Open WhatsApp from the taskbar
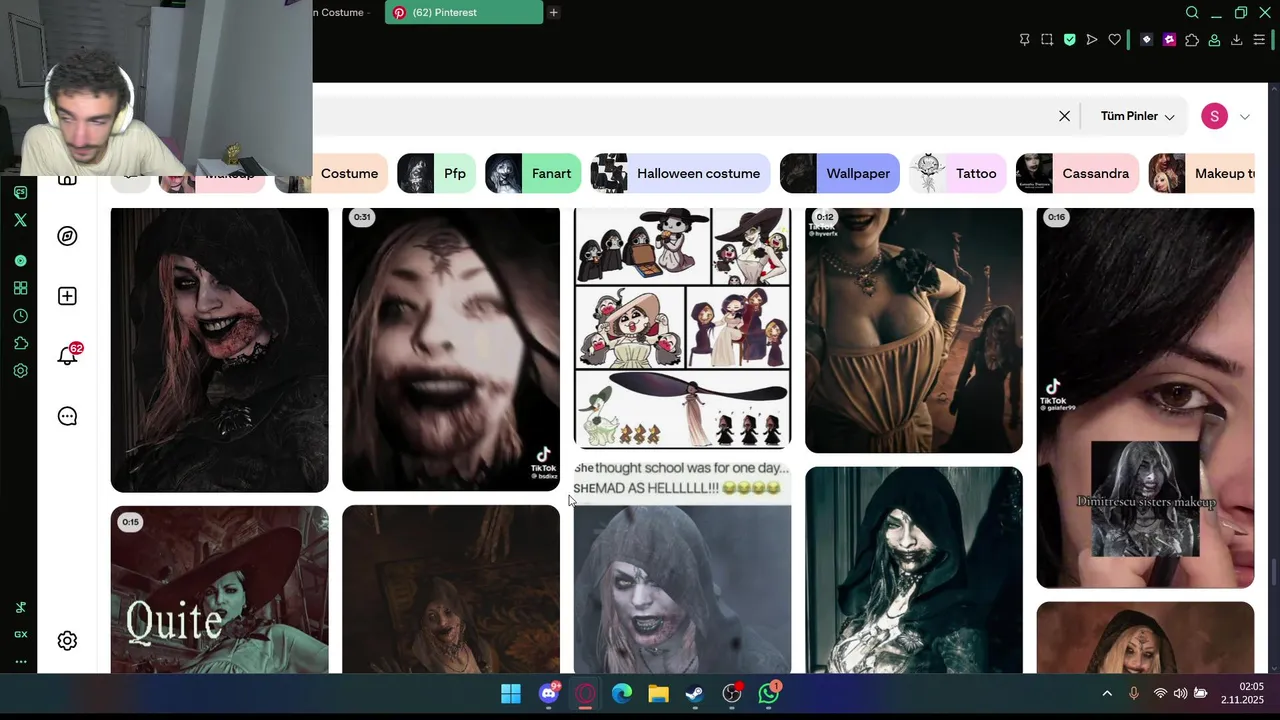The height and width of the screenshot is (720, 1280). [769, 694]
